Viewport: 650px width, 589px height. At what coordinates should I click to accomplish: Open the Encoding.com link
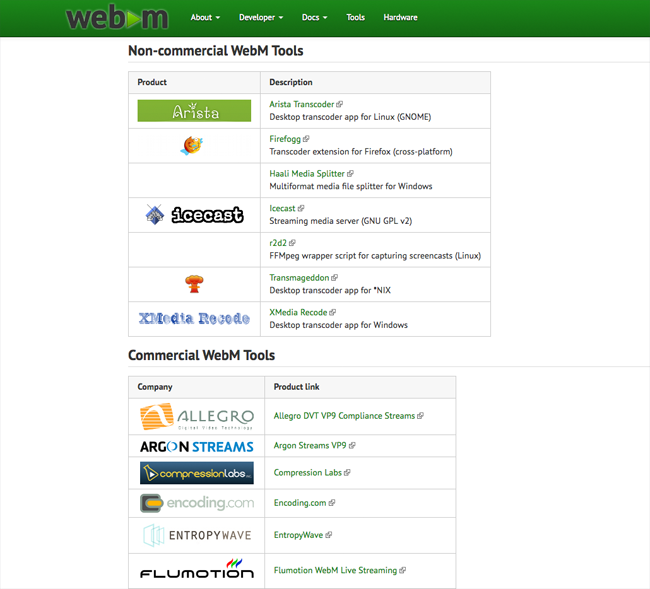[300, 503]
